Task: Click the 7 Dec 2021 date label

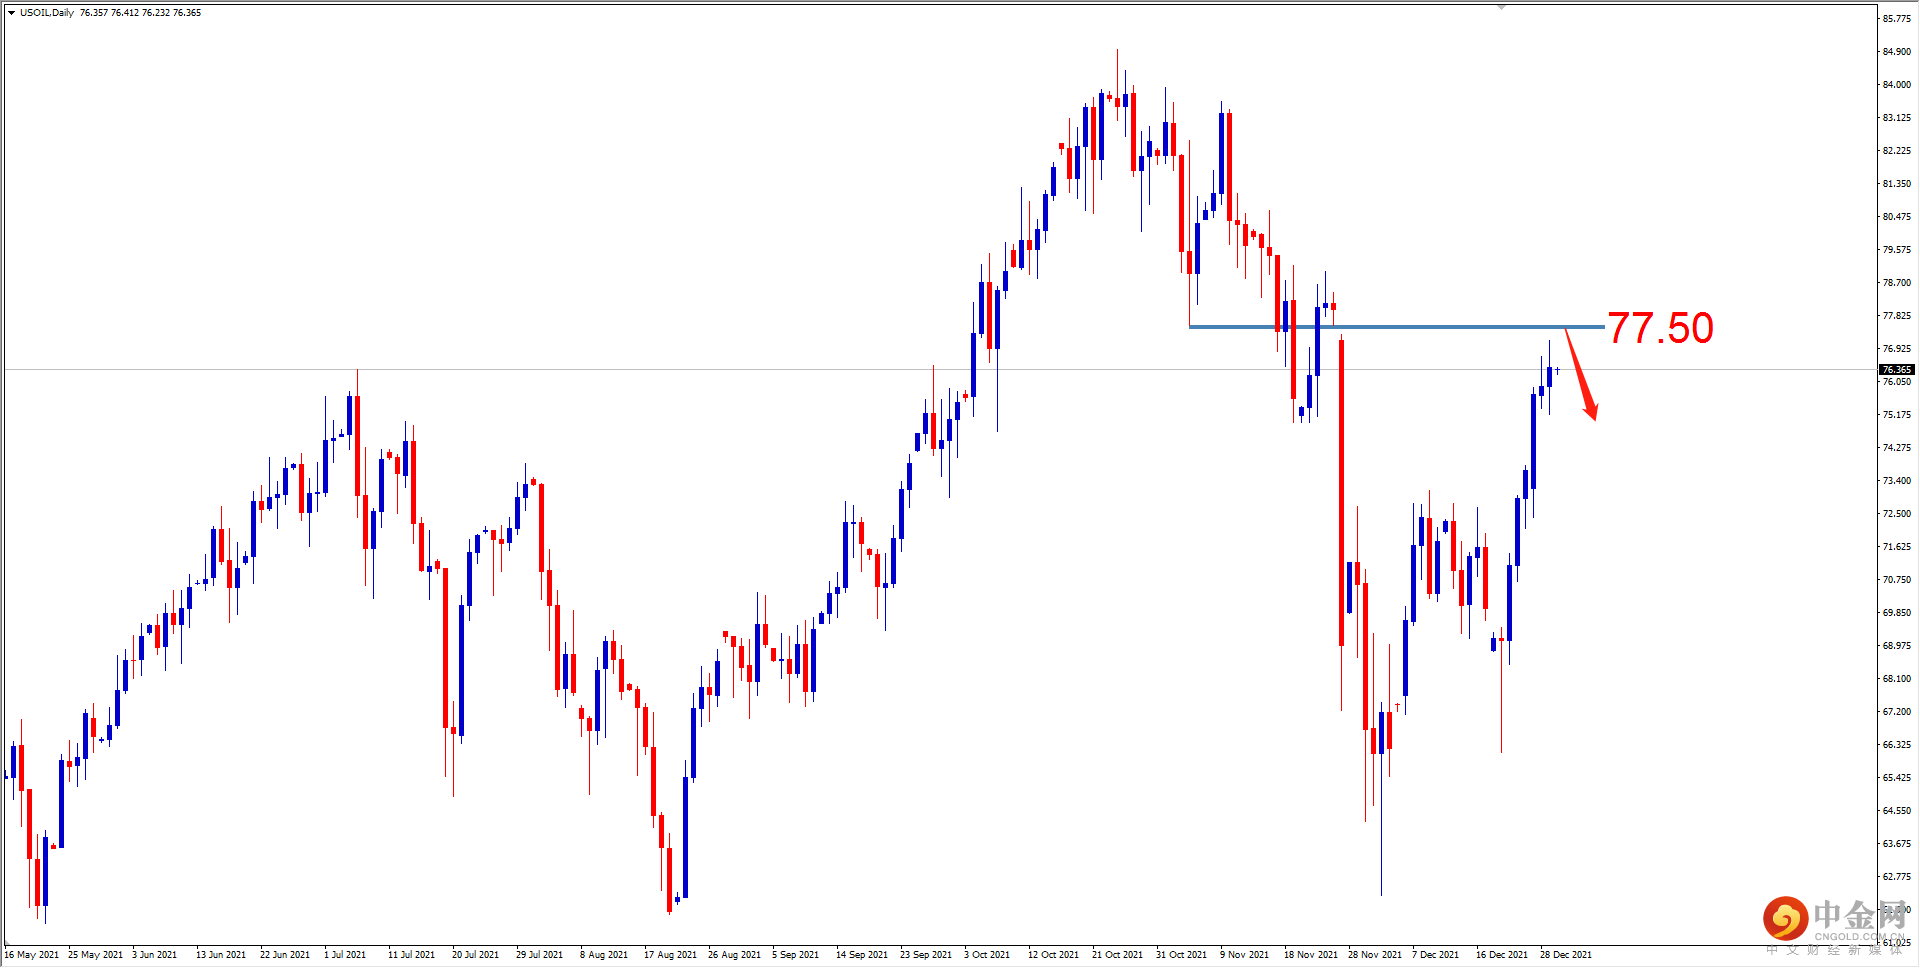Action: [1436, 955]
